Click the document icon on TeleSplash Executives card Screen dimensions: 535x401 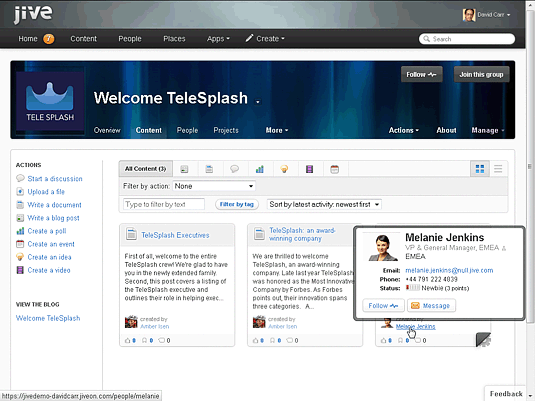click(131, 234)
